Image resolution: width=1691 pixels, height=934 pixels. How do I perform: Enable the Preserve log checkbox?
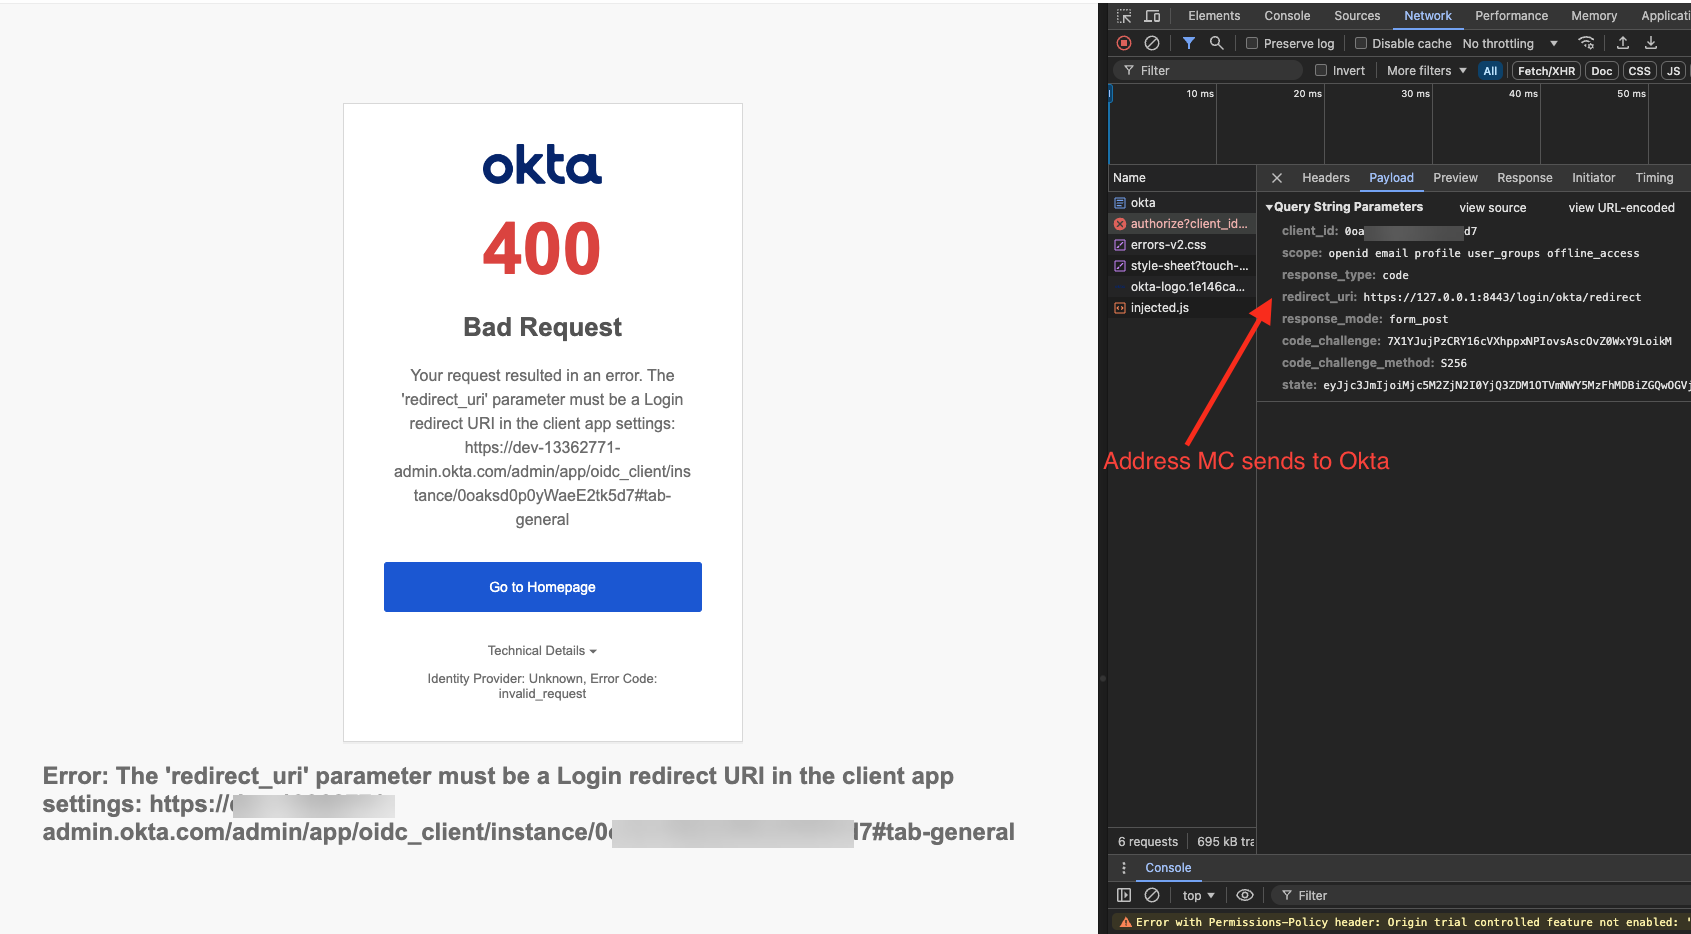point(1252,43)
